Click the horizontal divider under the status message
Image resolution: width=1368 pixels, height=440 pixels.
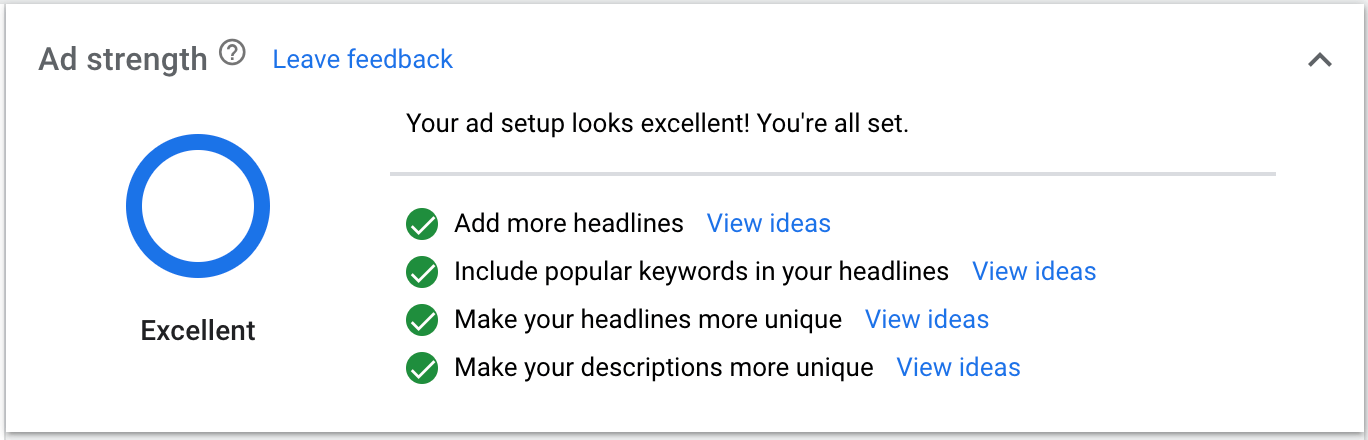point(832,174)
